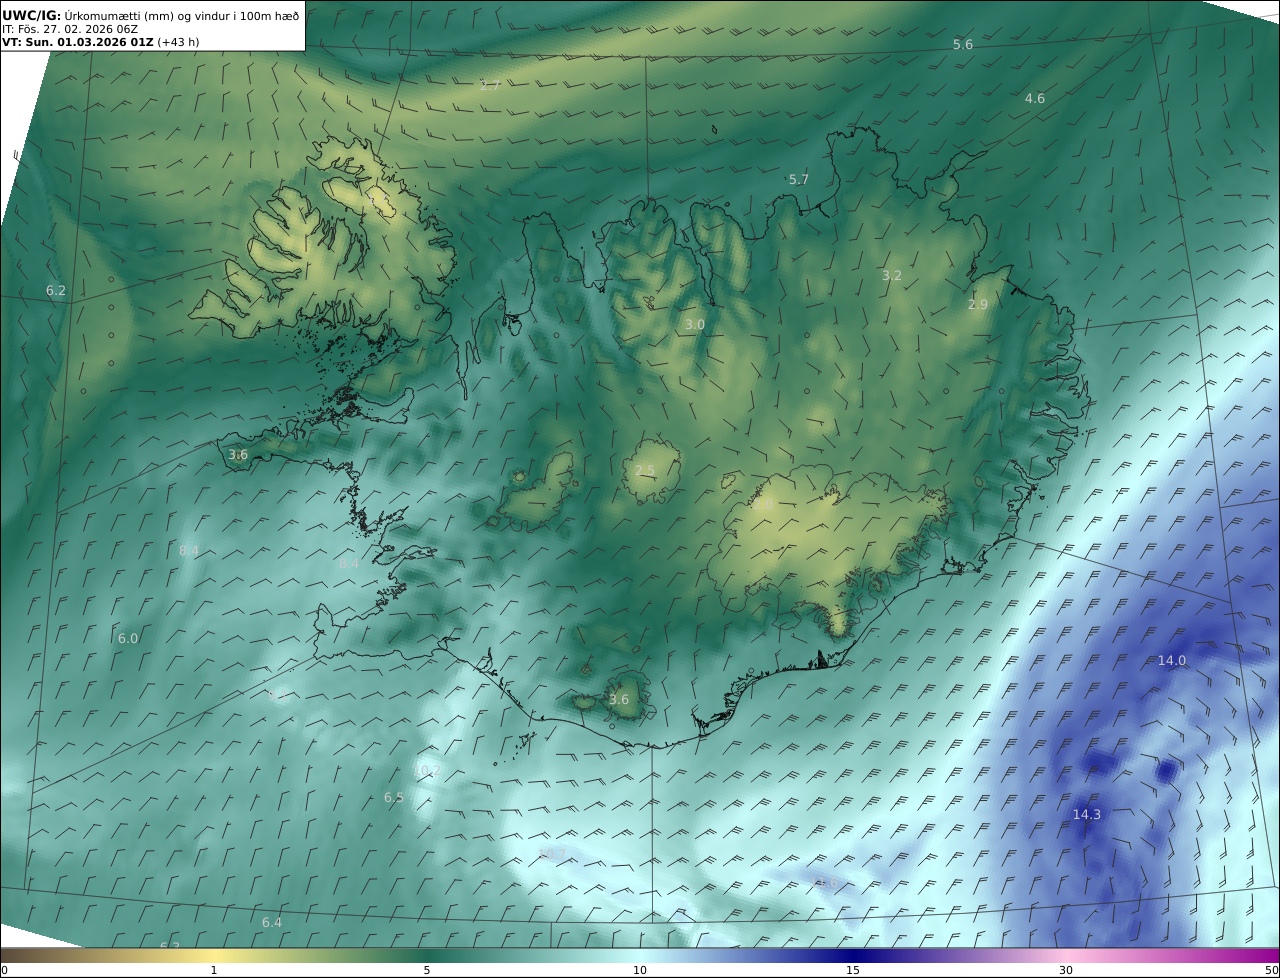The height and width of the screenshot is (978, 1280).
Task: Click the color scale tick label "0"
Action: click(4, 970)
